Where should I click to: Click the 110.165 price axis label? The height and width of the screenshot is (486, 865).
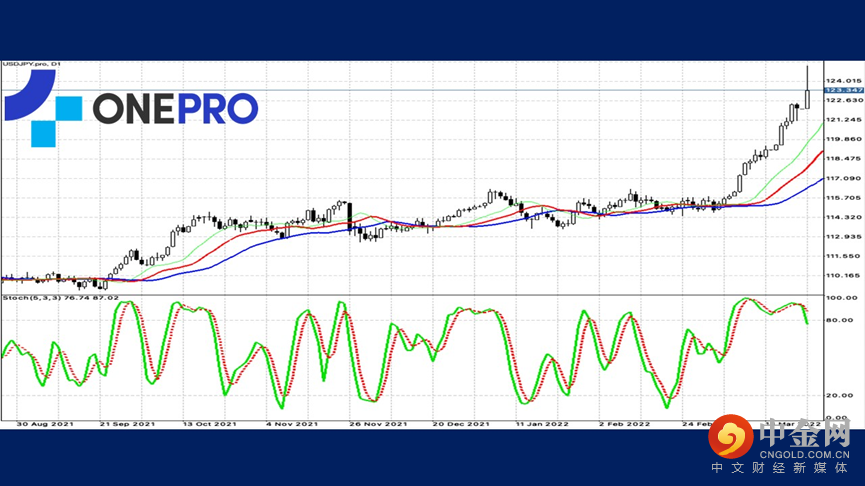pyautogui.click(x=843, y=275)
